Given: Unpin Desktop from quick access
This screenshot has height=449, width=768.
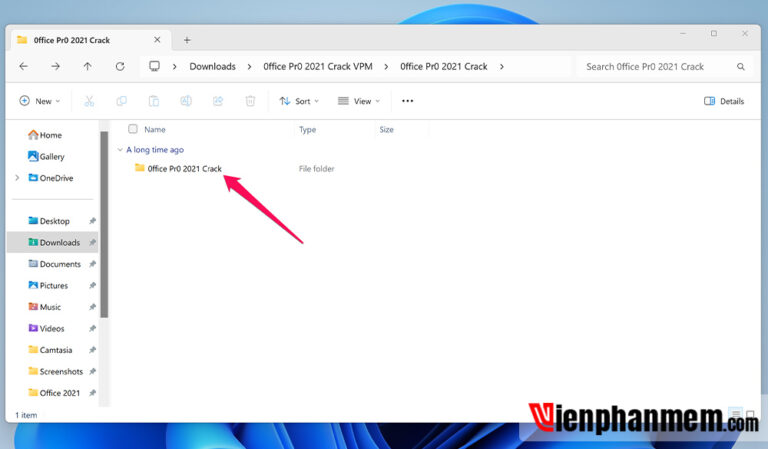Looking at the screenshot, I should pyautogui.click(x=92, y=221).
